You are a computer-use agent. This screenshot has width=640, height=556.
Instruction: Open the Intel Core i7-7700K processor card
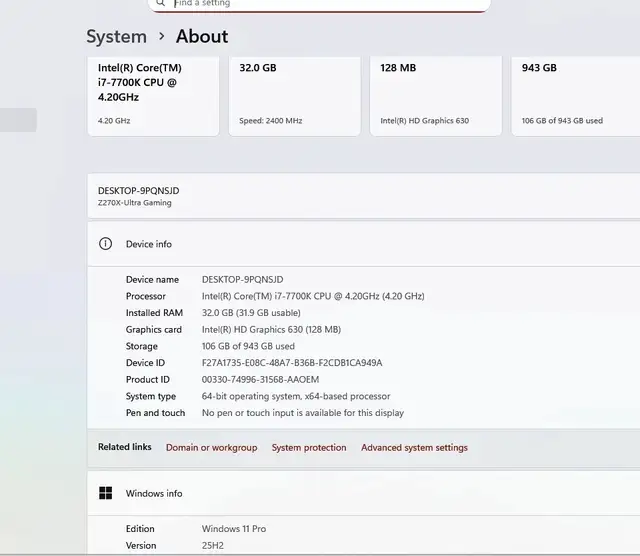[153, 96]
